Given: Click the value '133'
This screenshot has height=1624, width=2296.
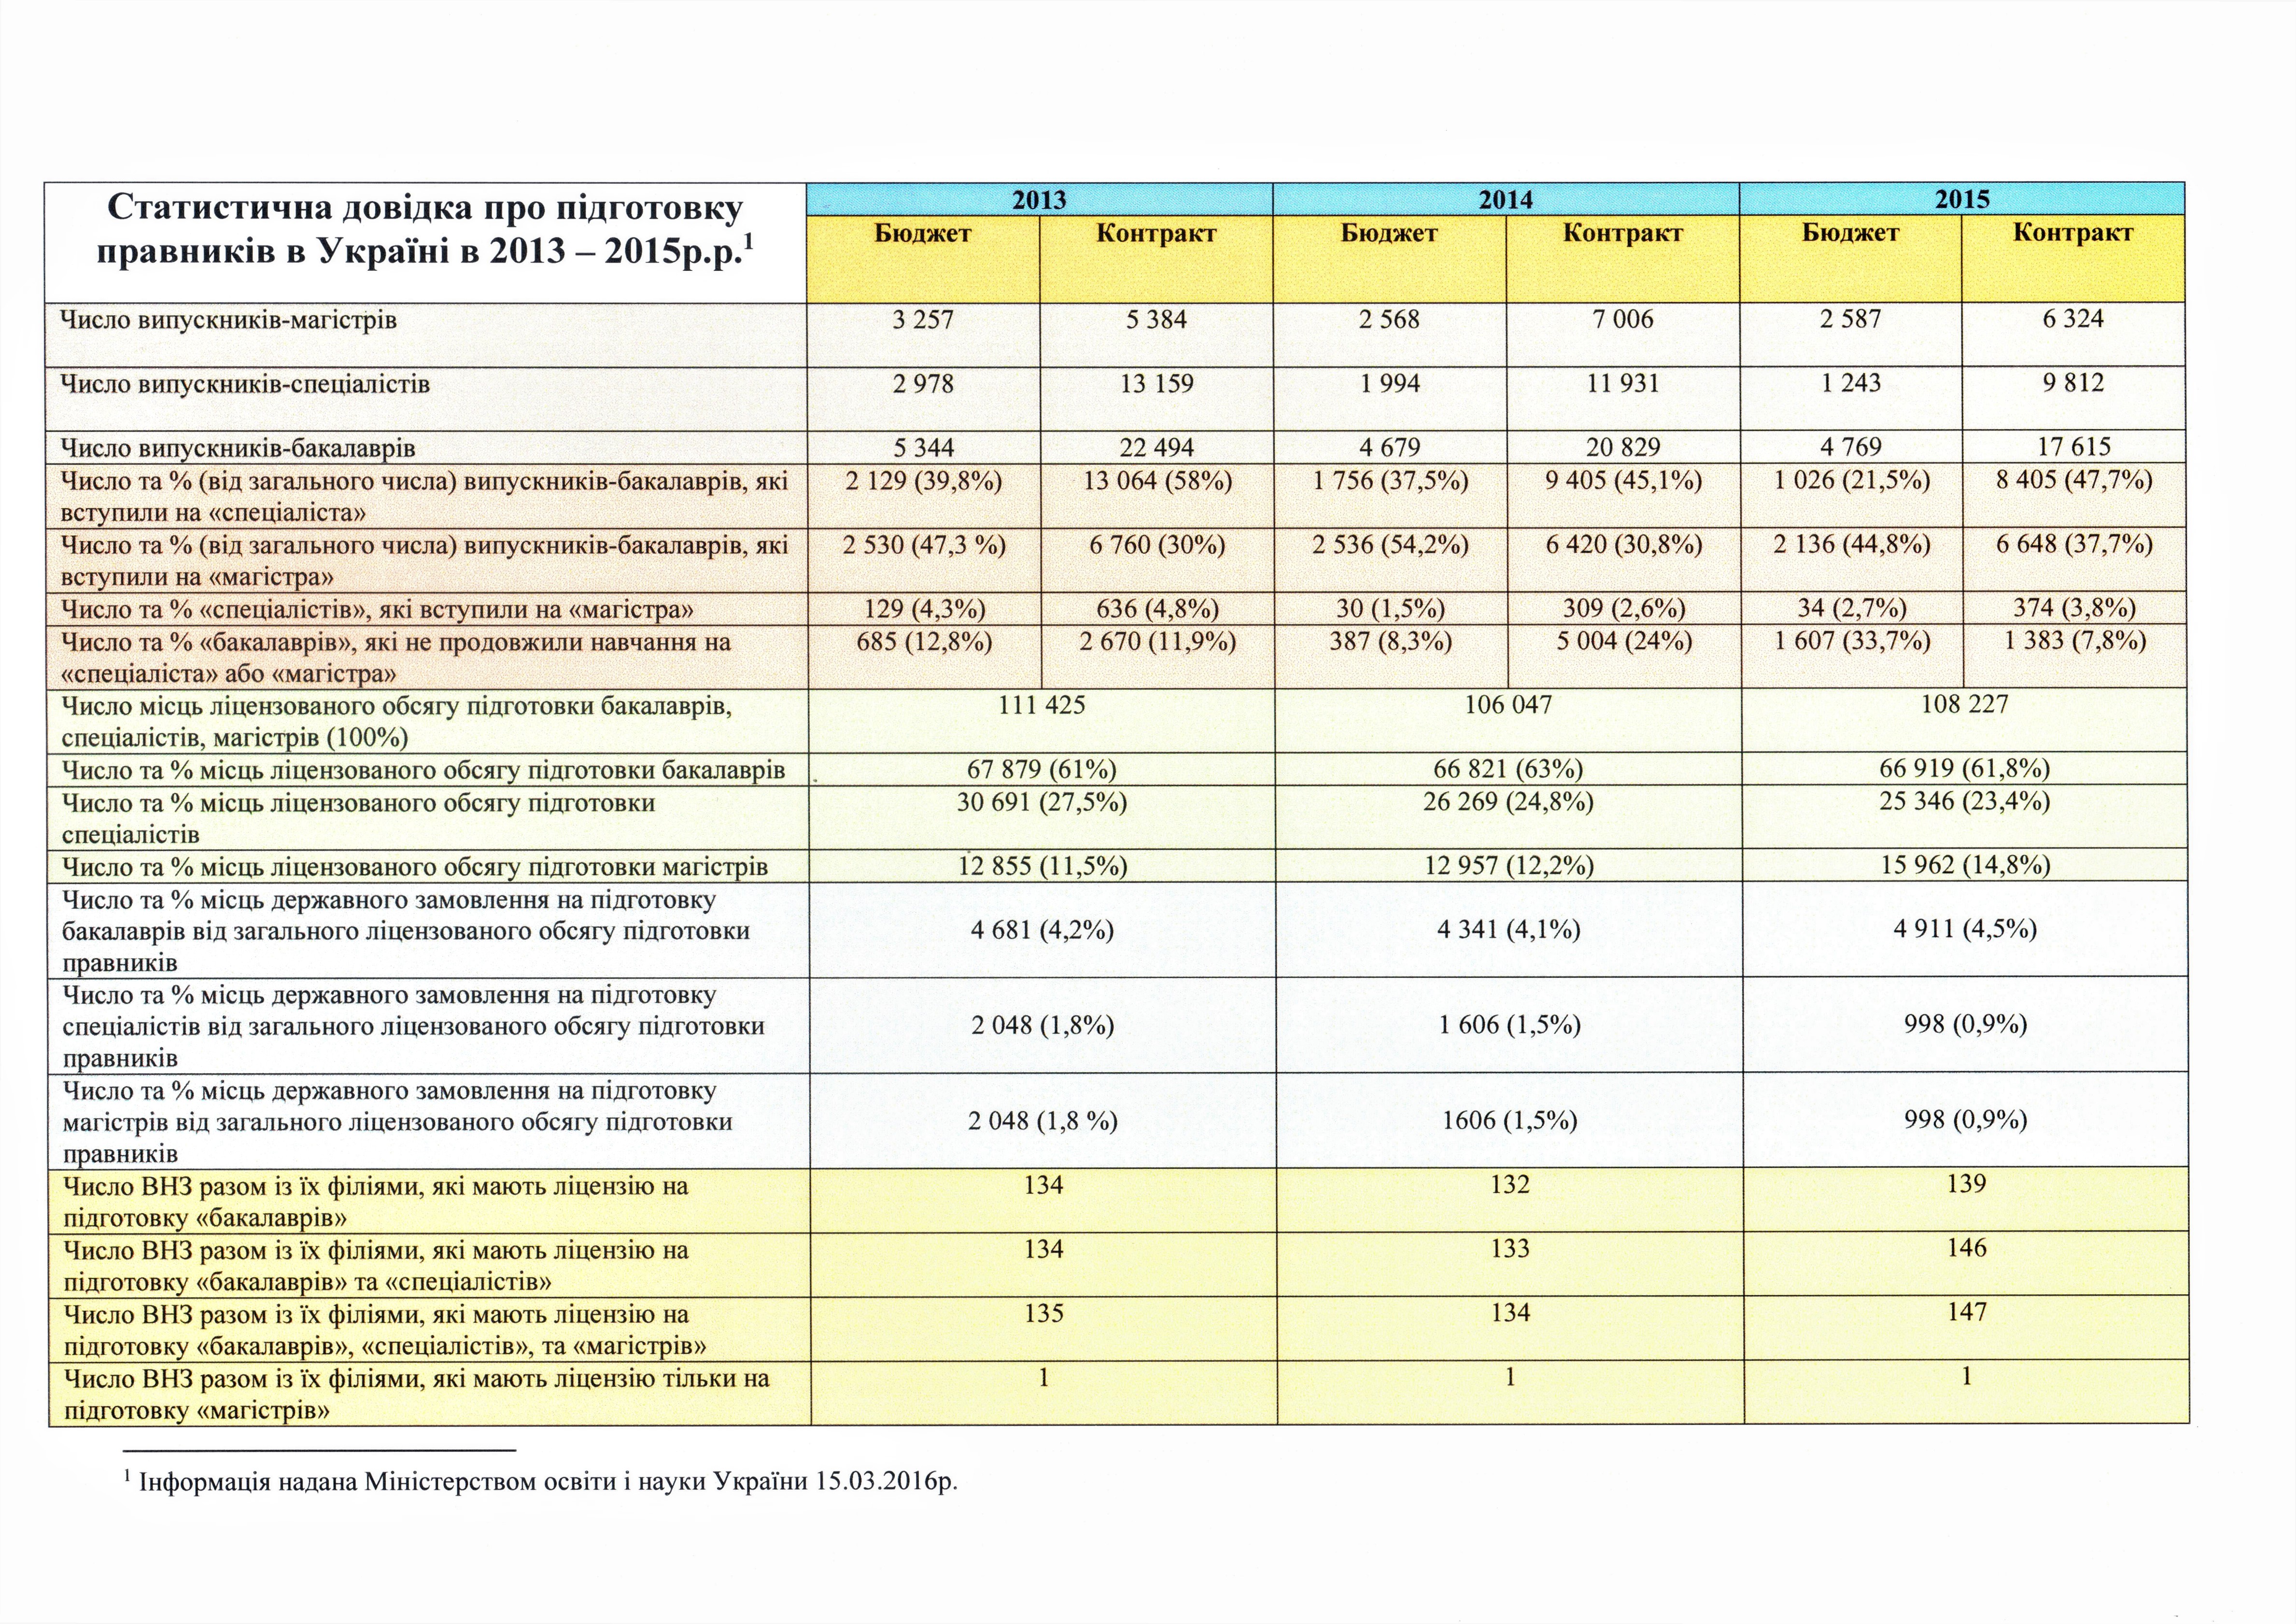Looking at the screenshot, I should (1510, 1249).
